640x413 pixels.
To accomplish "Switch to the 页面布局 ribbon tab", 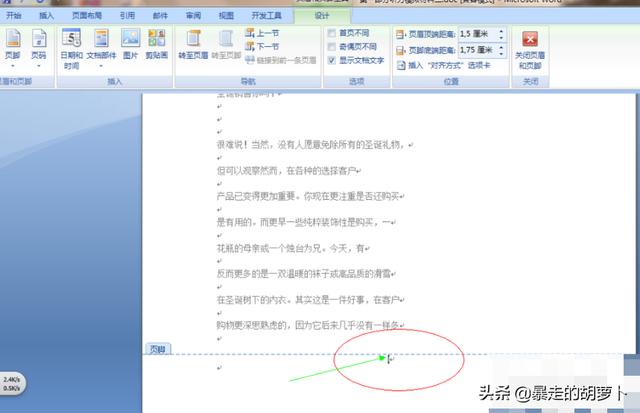I will tap(87, 16).
